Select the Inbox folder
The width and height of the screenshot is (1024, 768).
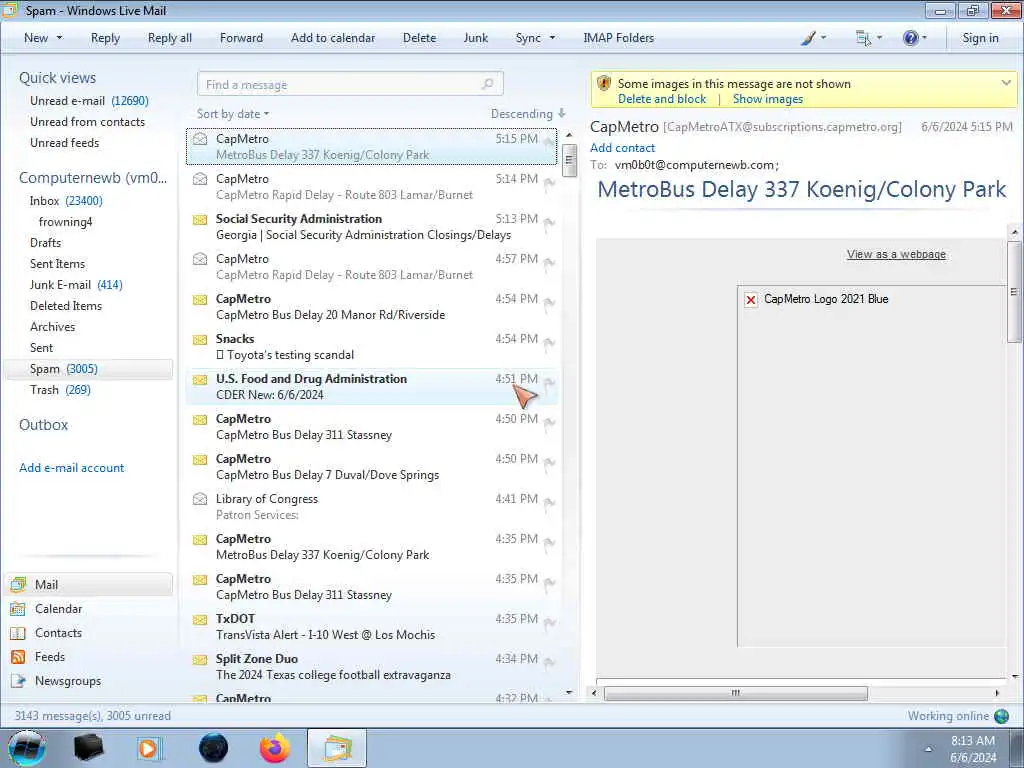coord(65,200)
